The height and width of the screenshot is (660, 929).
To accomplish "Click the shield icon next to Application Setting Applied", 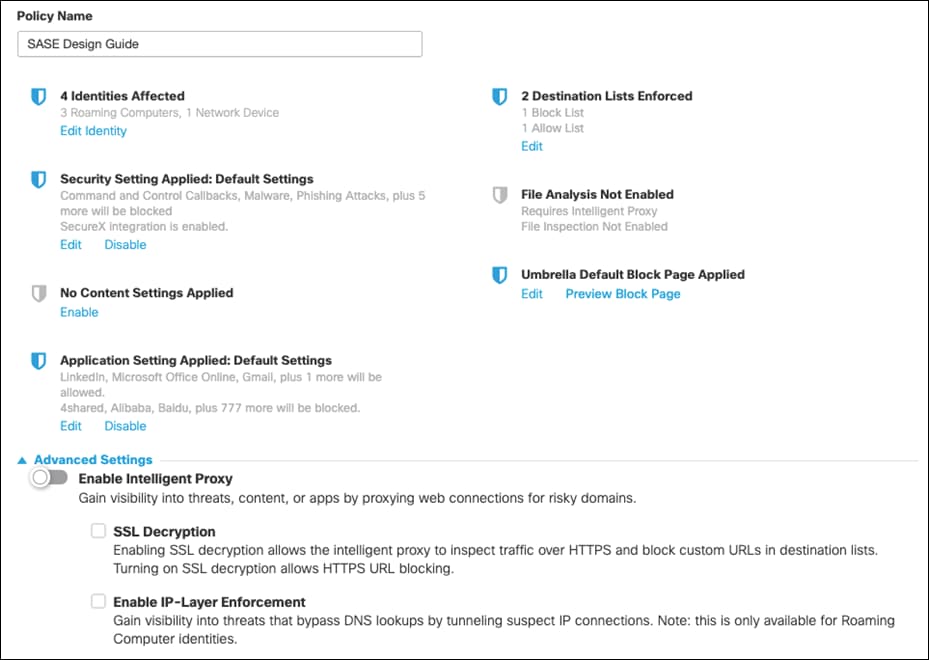I will click(x=39, y=361).
